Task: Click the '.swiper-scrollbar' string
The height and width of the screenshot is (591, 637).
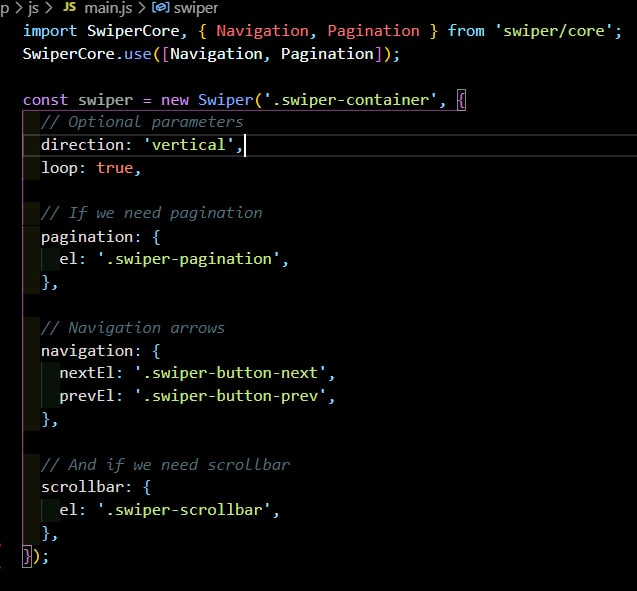Action: point(184,510)
